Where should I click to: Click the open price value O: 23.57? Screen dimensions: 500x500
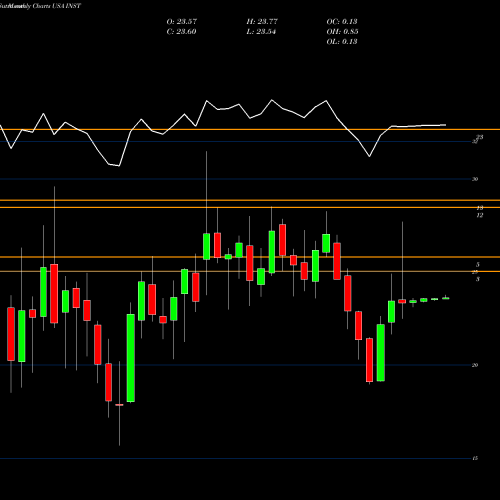pos(182,21)
